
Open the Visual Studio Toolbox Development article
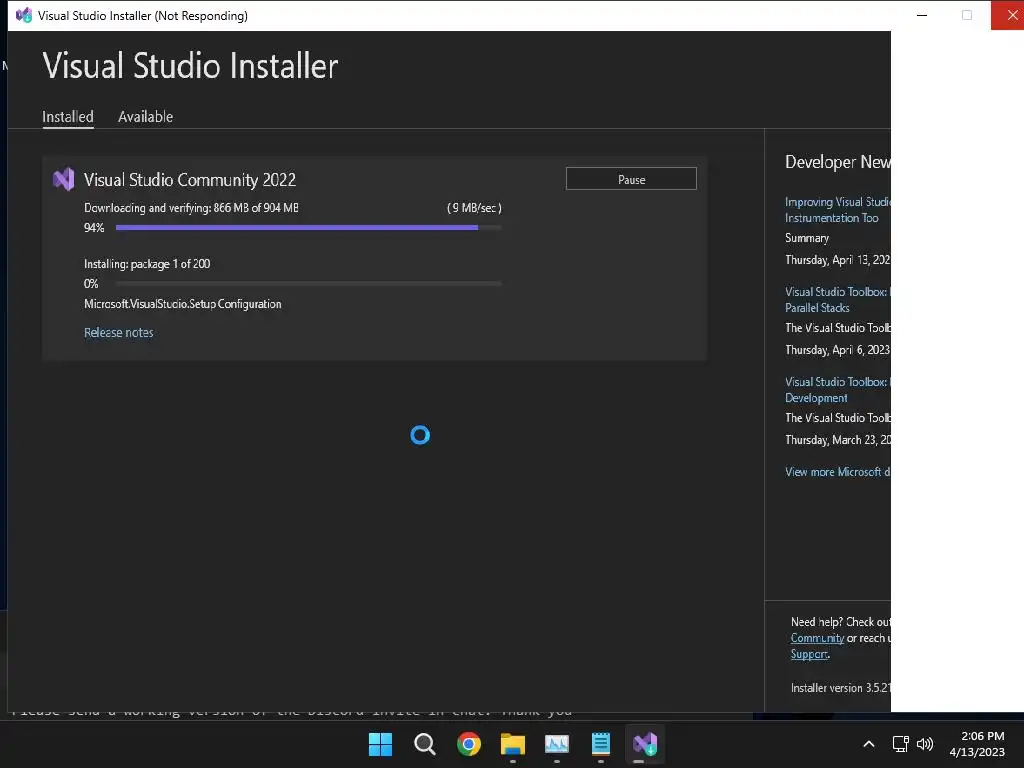pyautogui.click(x=837, y=390)
